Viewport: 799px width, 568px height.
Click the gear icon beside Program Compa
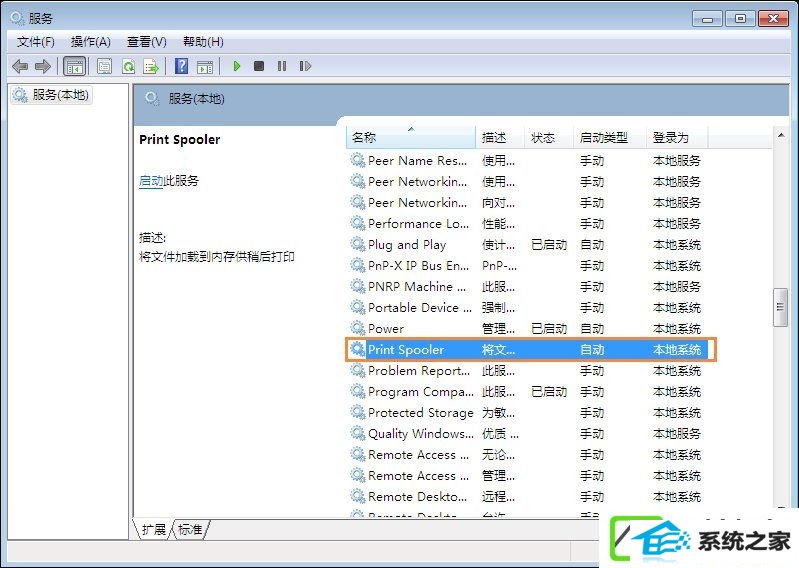[358, 391]
